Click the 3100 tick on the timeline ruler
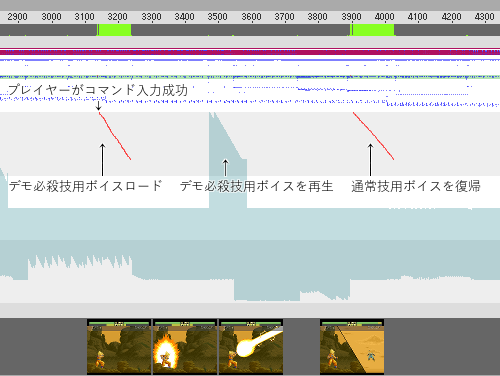 coord(84,17)
